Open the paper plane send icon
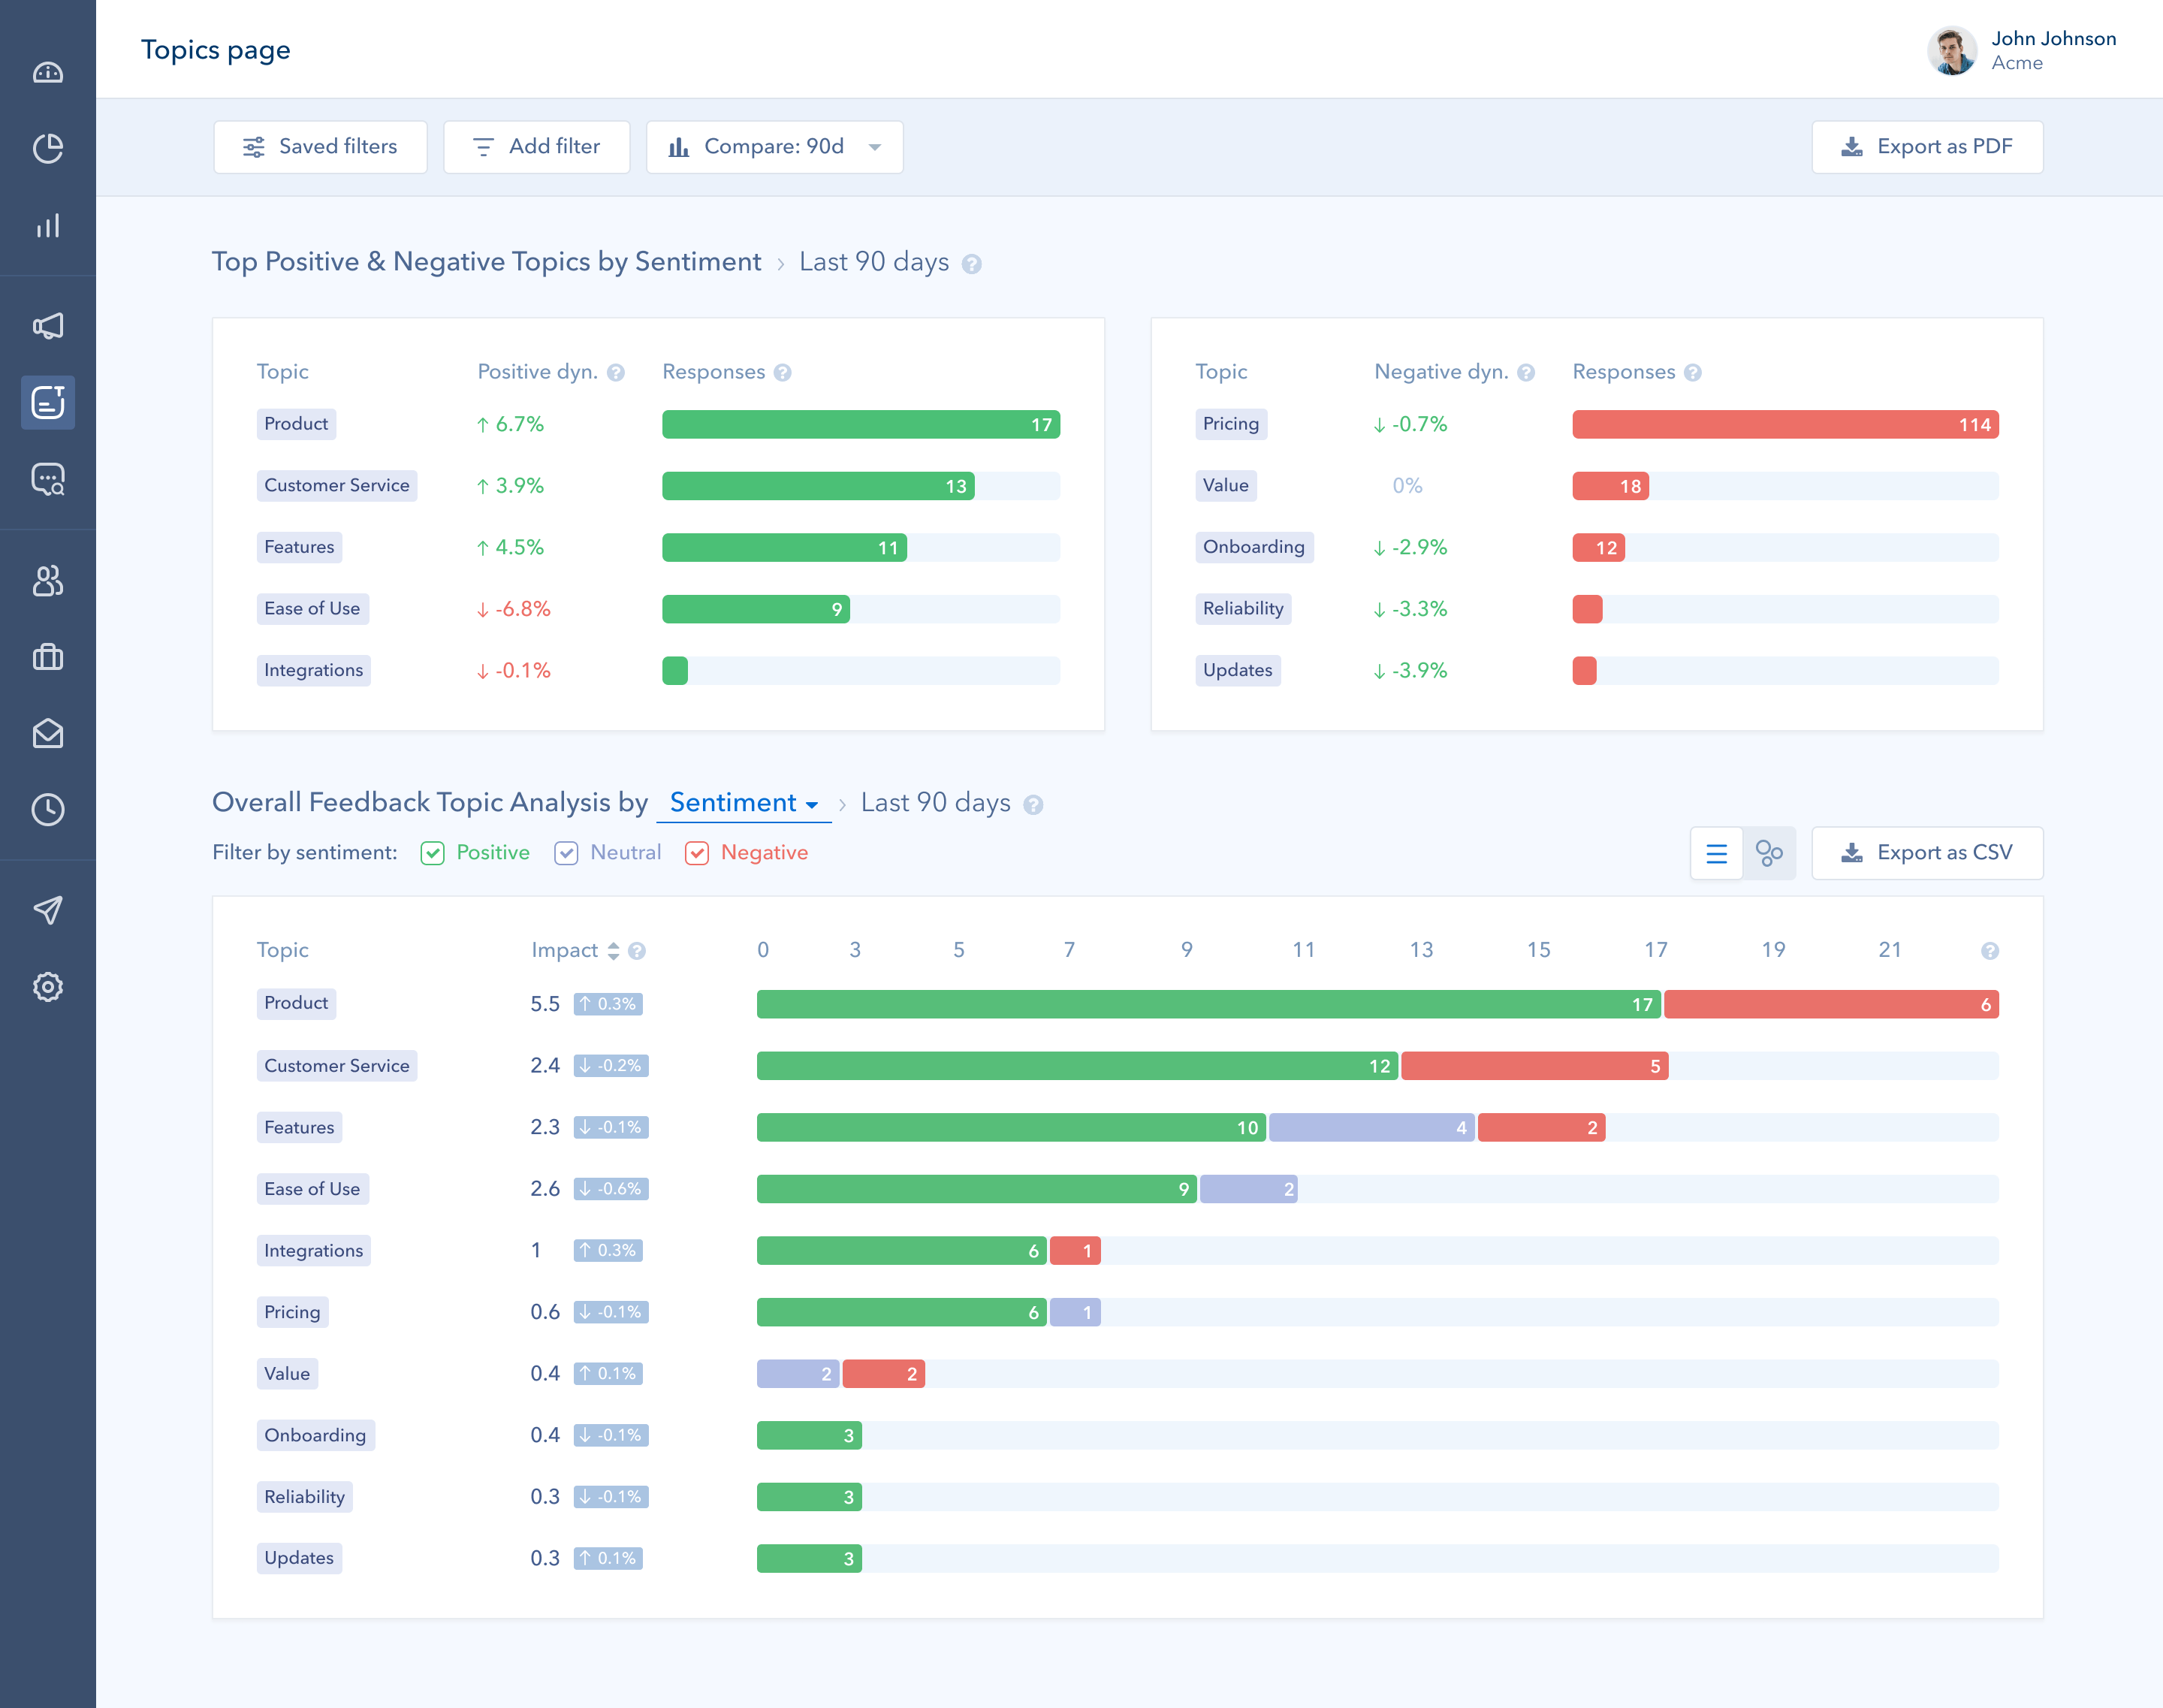This screenshot has width=2163, height=1708. (x=48, y=909)
